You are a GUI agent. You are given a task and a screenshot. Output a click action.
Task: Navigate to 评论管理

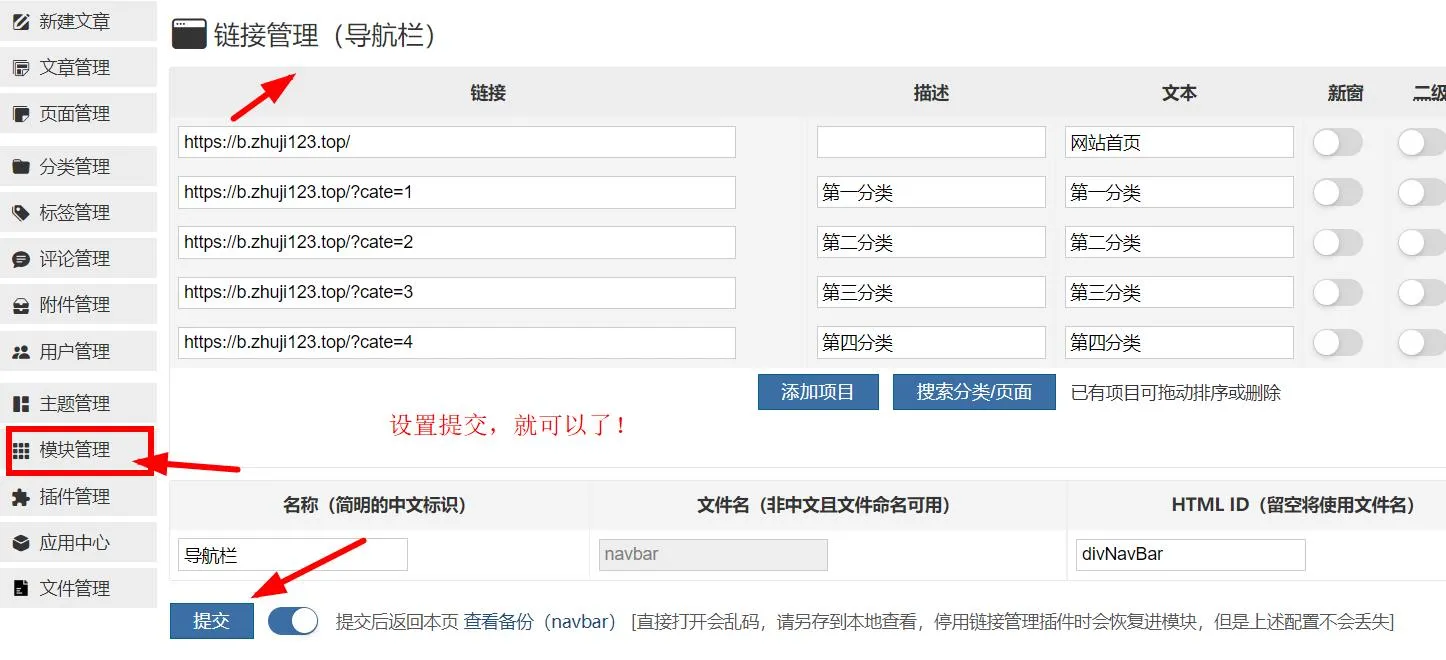click(x=78, y=259)
